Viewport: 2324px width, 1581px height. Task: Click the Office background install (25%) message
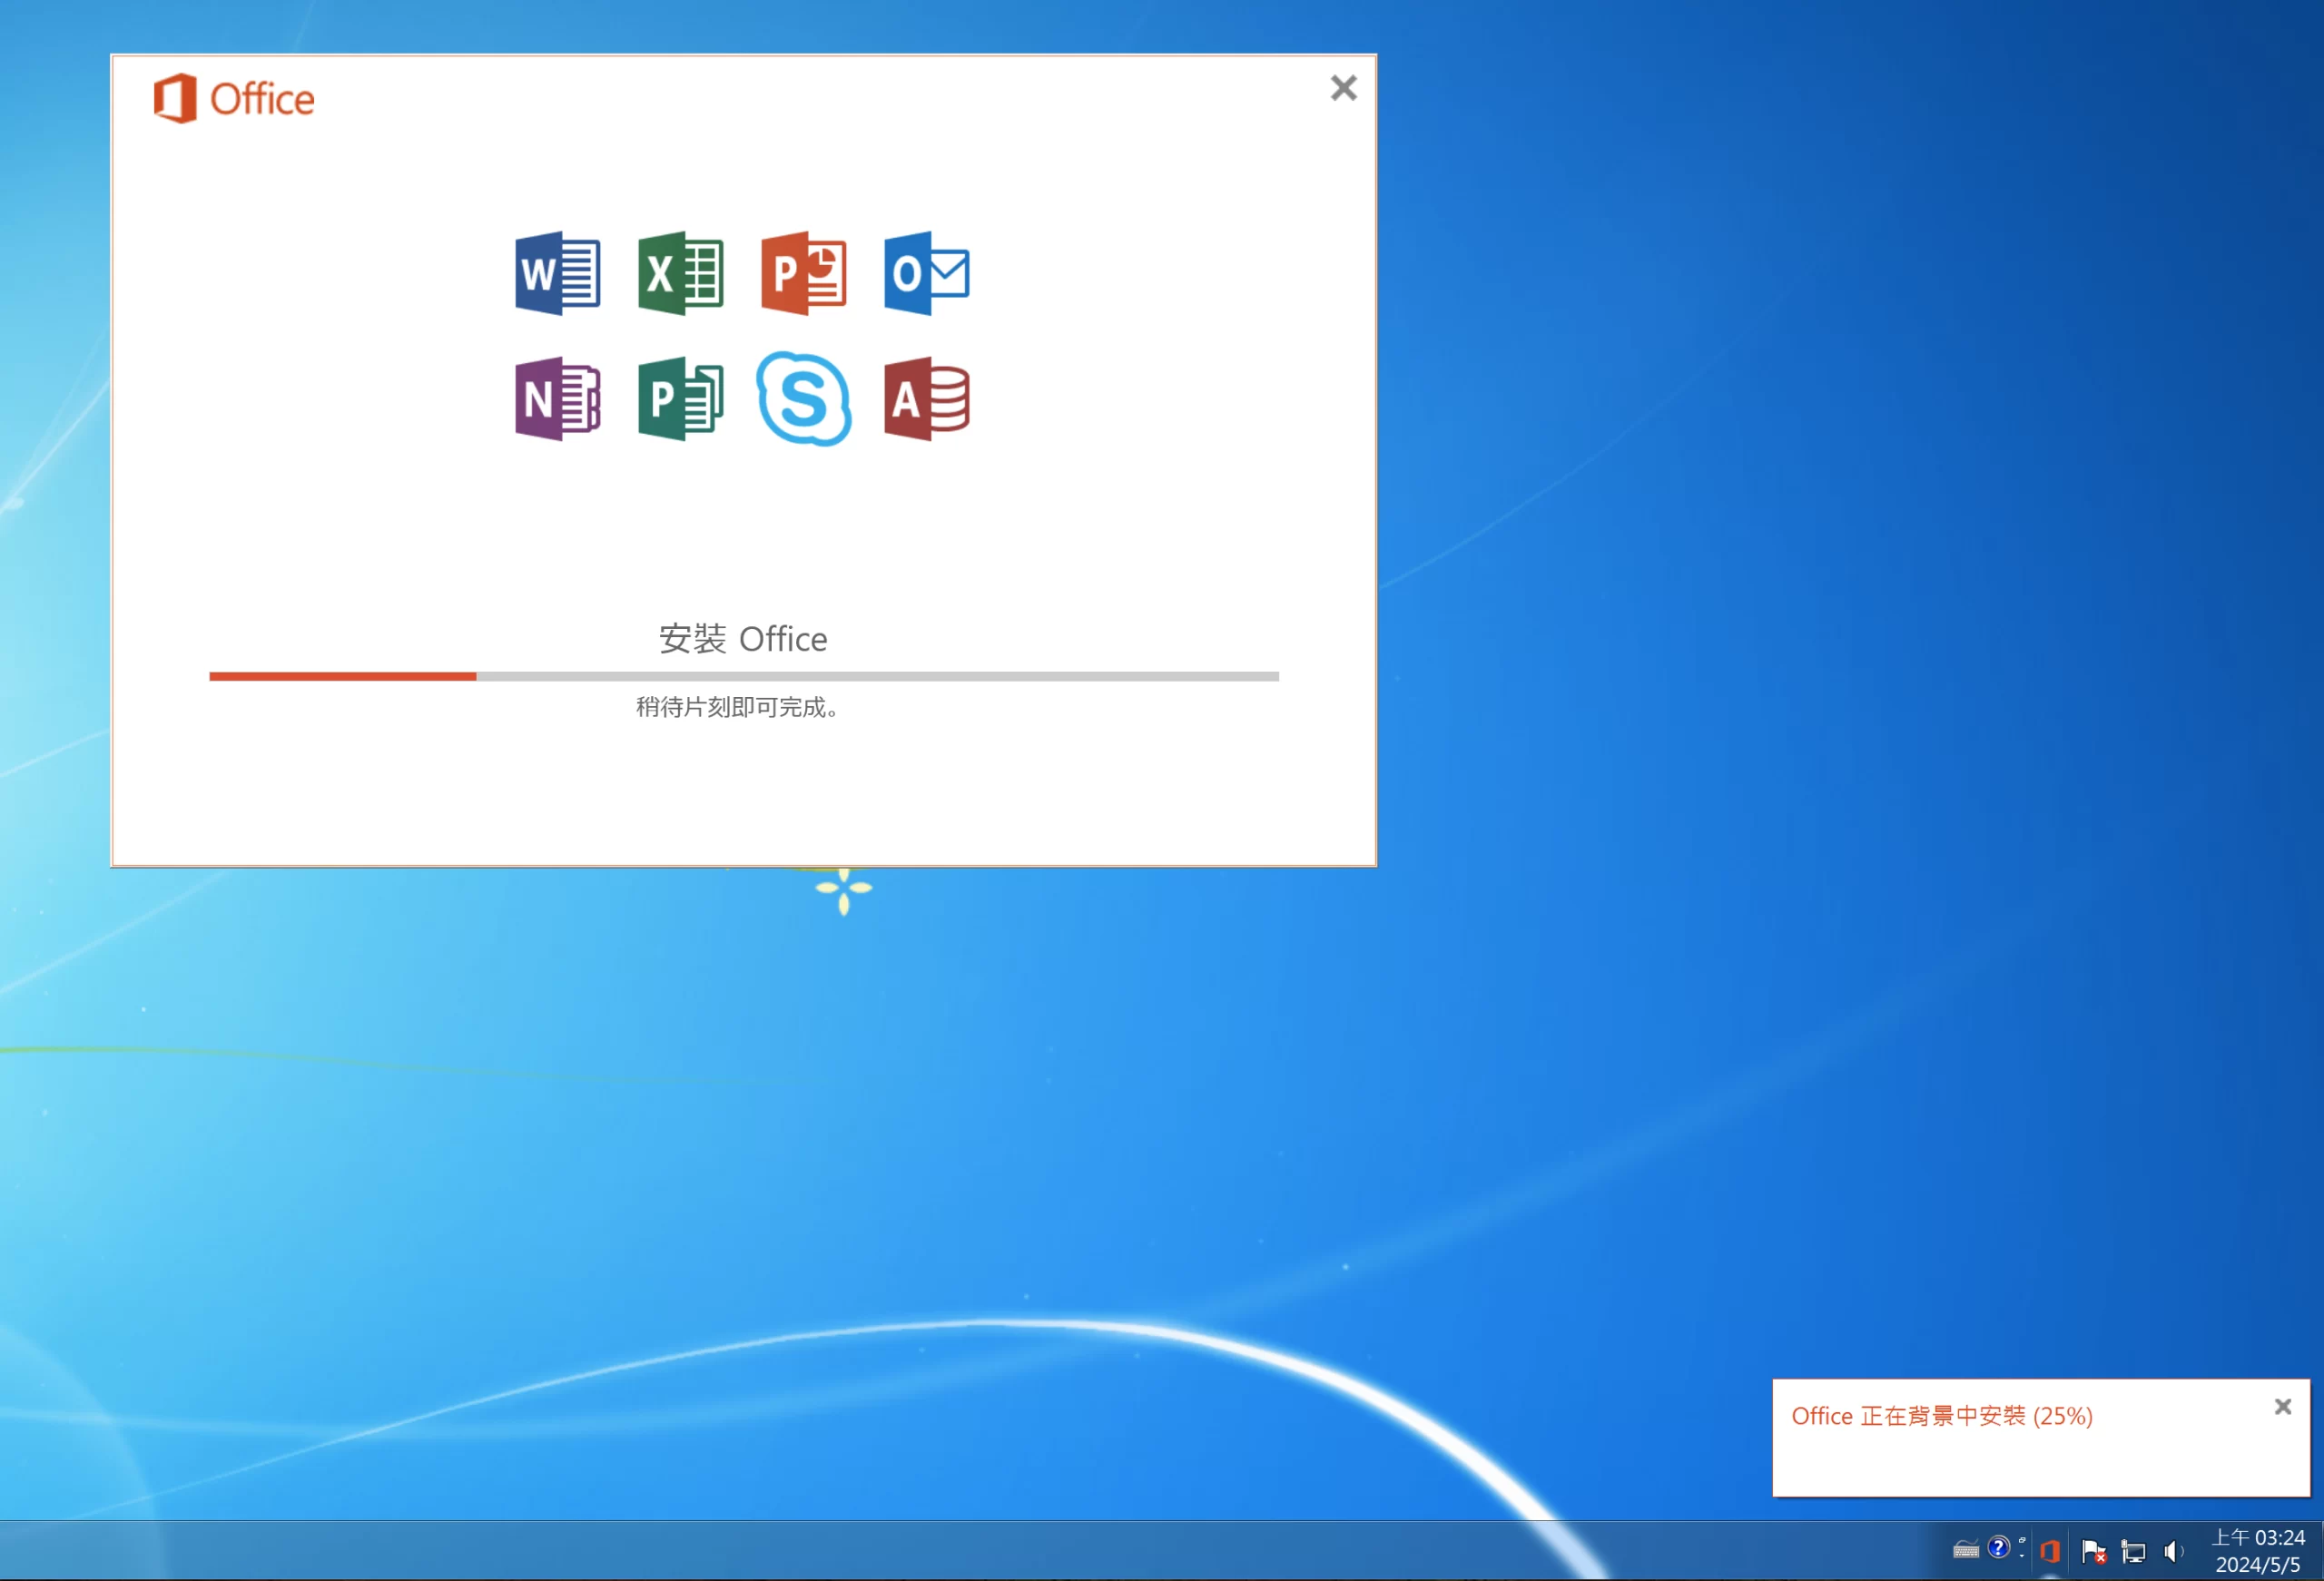click(x=1941, y=1416)
